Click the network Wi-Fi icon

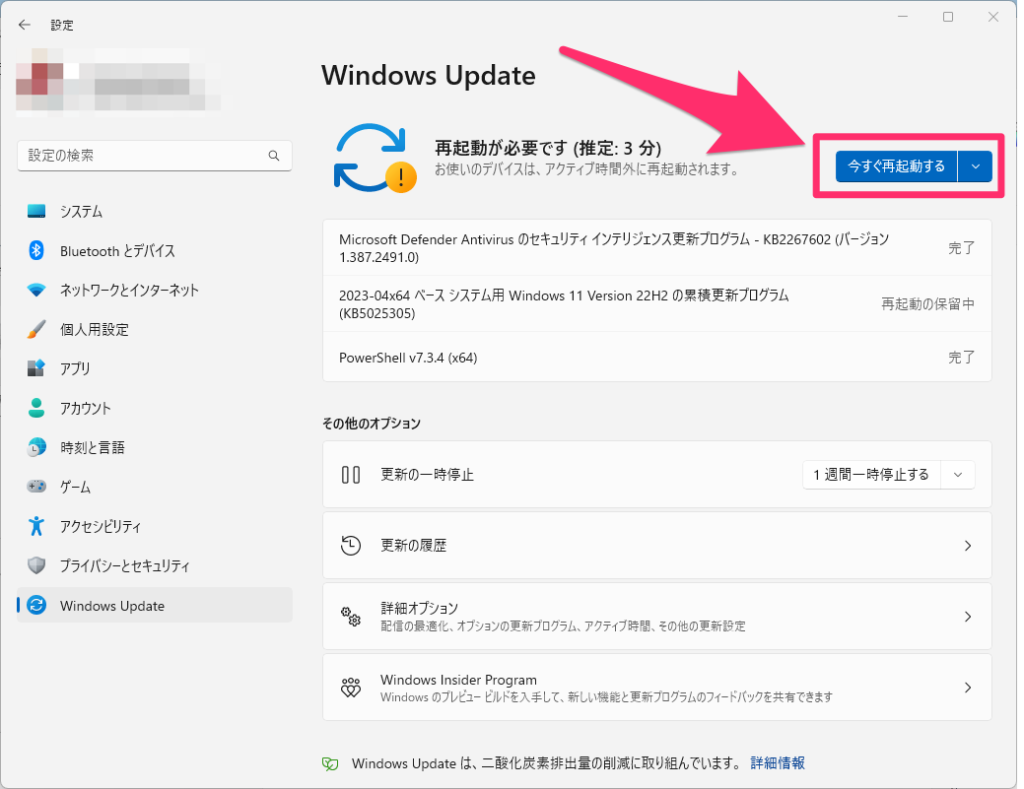click(37, 289)
